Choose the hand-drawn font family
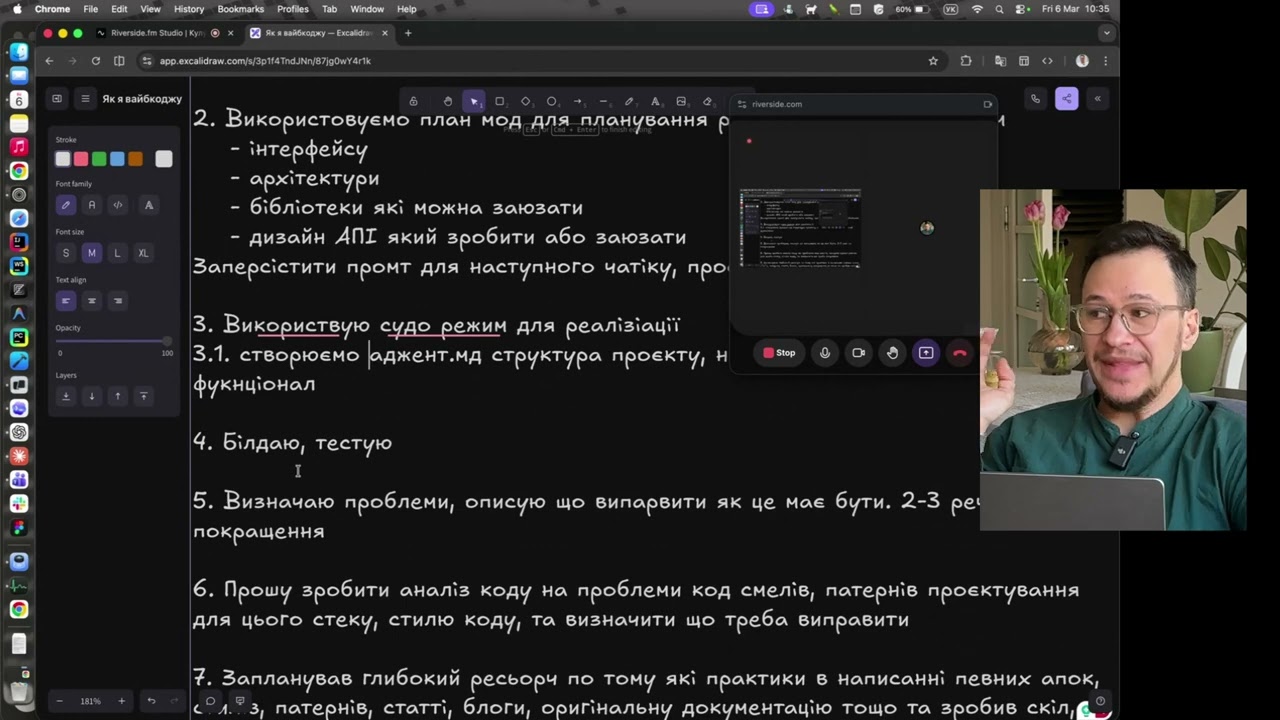This screenshot has width=1280, height=720. 66,205
